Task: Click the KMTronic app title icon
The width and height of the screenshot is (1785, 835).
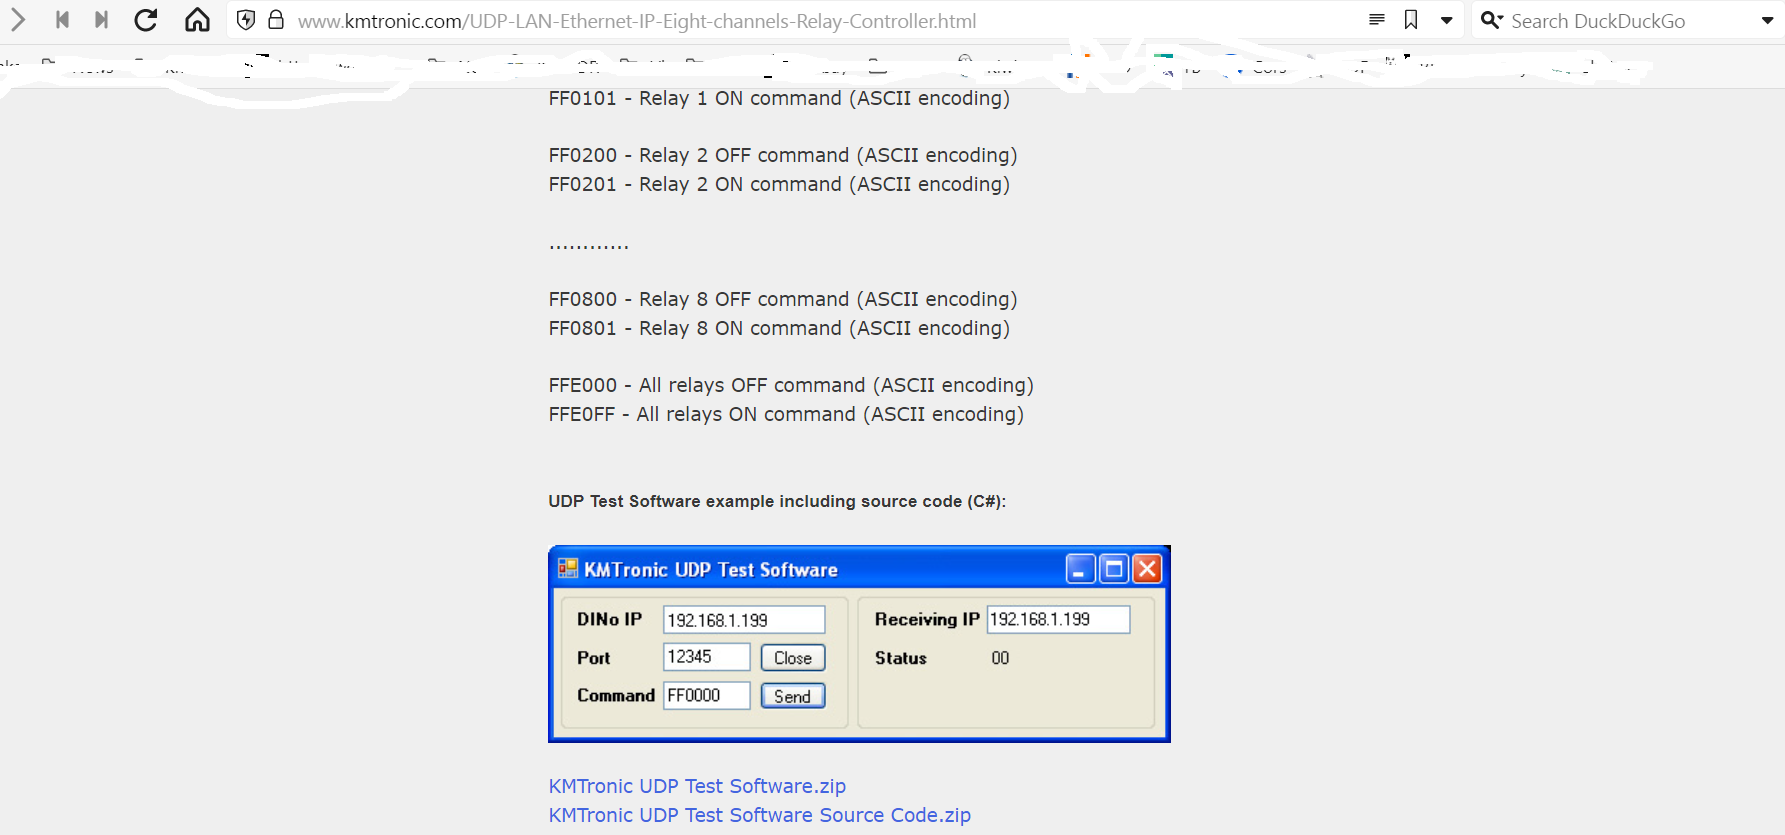Action: click(x=568, y=569)
